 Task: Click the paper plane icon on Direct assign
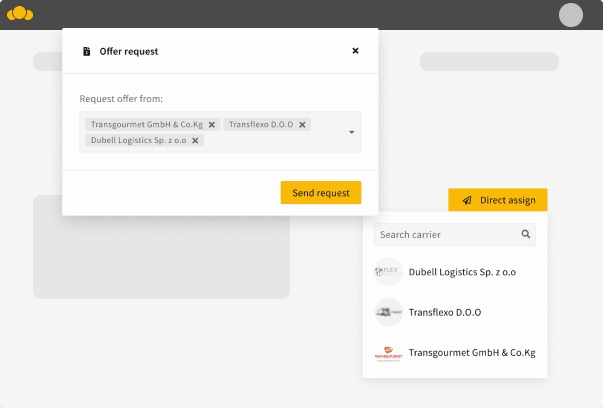click(466, 200)
